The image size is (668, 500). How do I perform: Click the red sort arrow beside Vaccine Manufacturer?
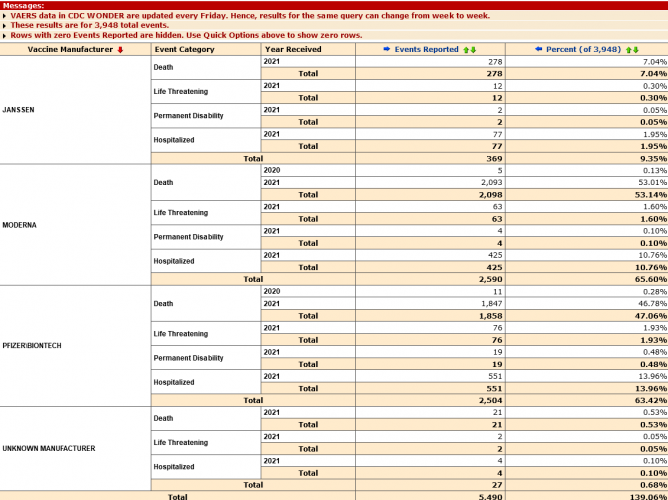pos(121,49)
